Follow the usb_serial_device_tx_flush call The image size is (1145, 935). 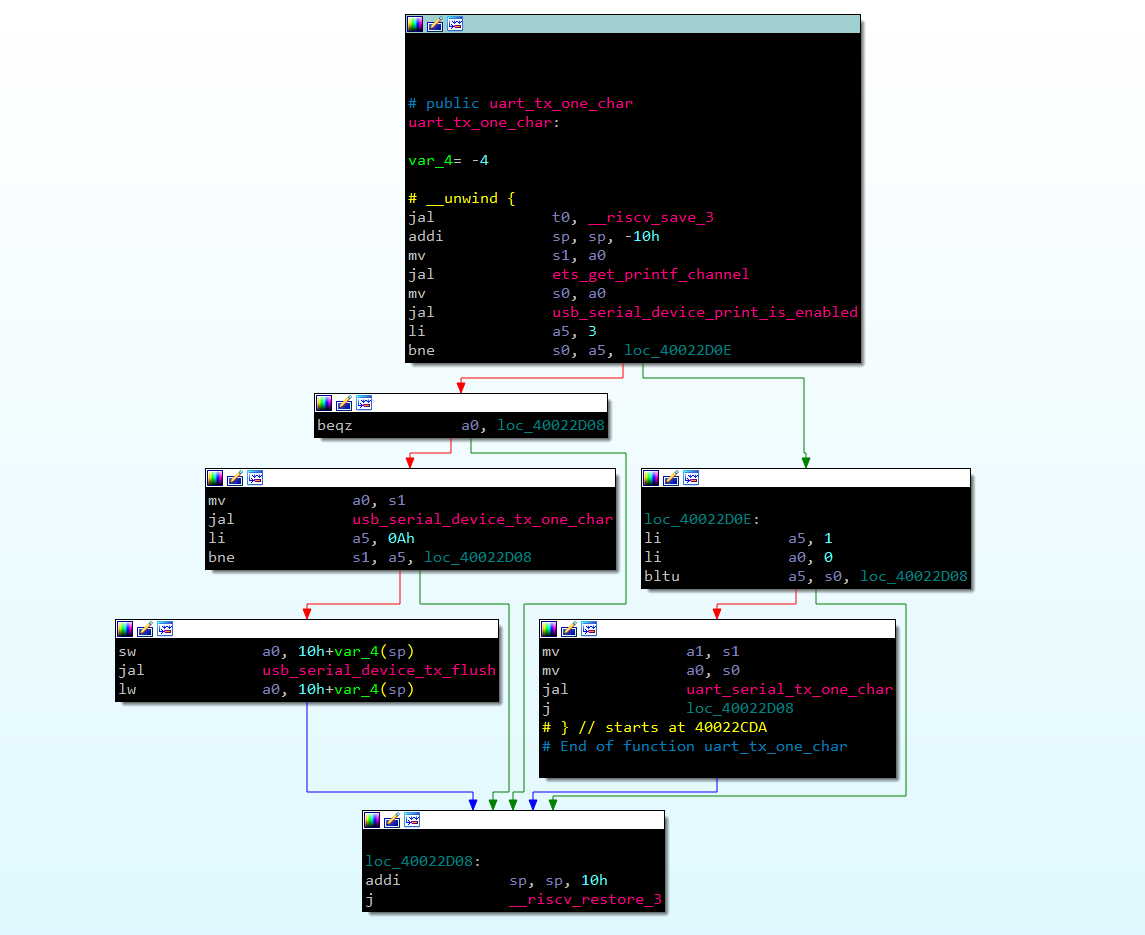click(379, 670)
